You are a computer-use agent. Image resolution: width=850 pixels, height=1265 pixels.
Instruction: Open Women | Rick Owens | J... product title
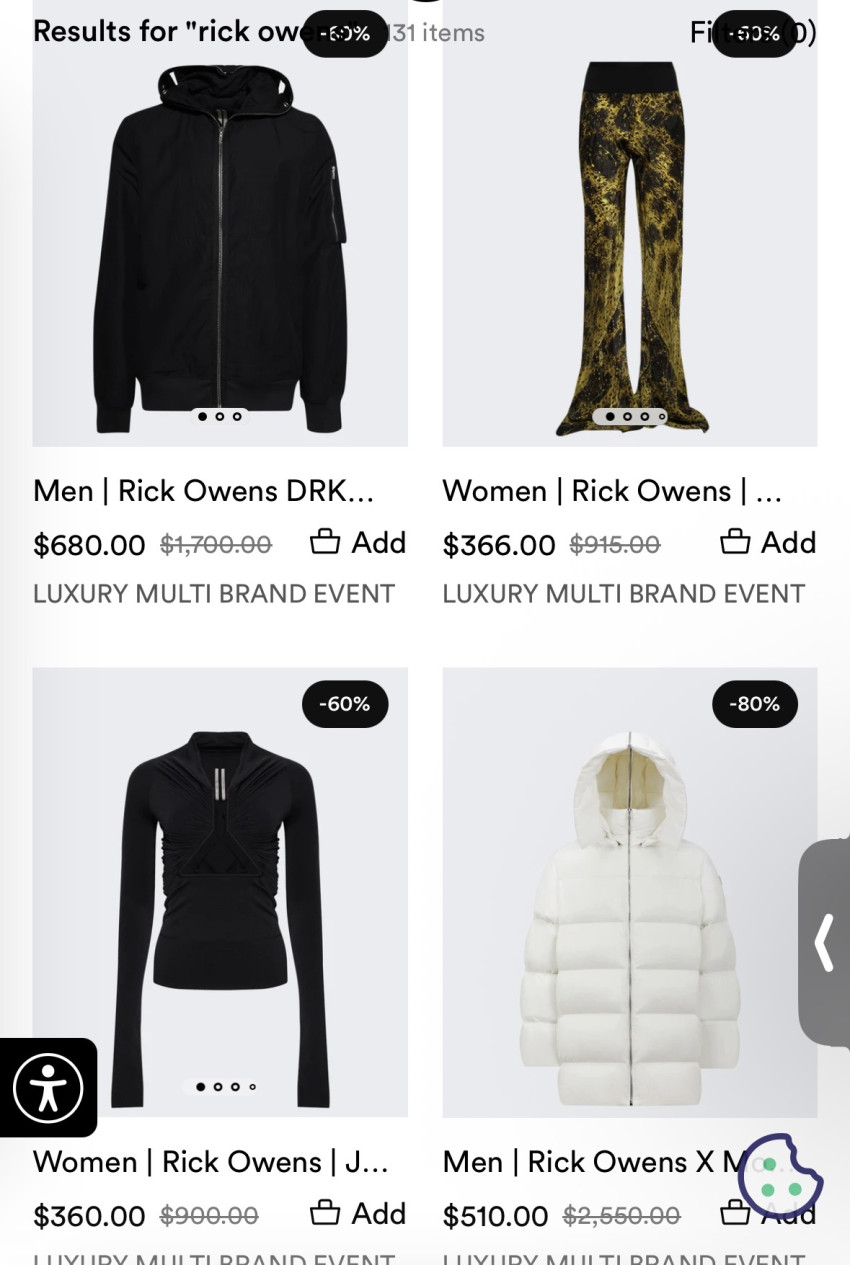tap(211, 1162)
